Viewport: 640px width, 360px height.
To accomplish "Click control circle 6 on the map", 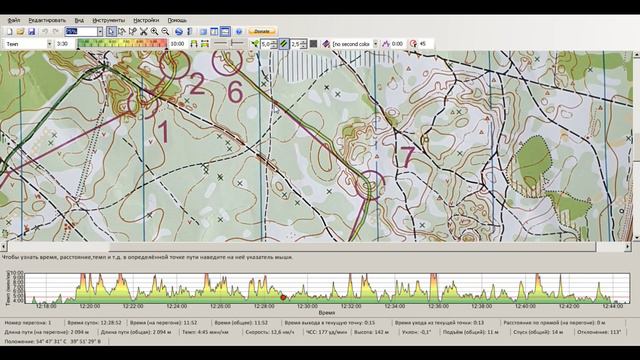I will click(x=227, y=62).
